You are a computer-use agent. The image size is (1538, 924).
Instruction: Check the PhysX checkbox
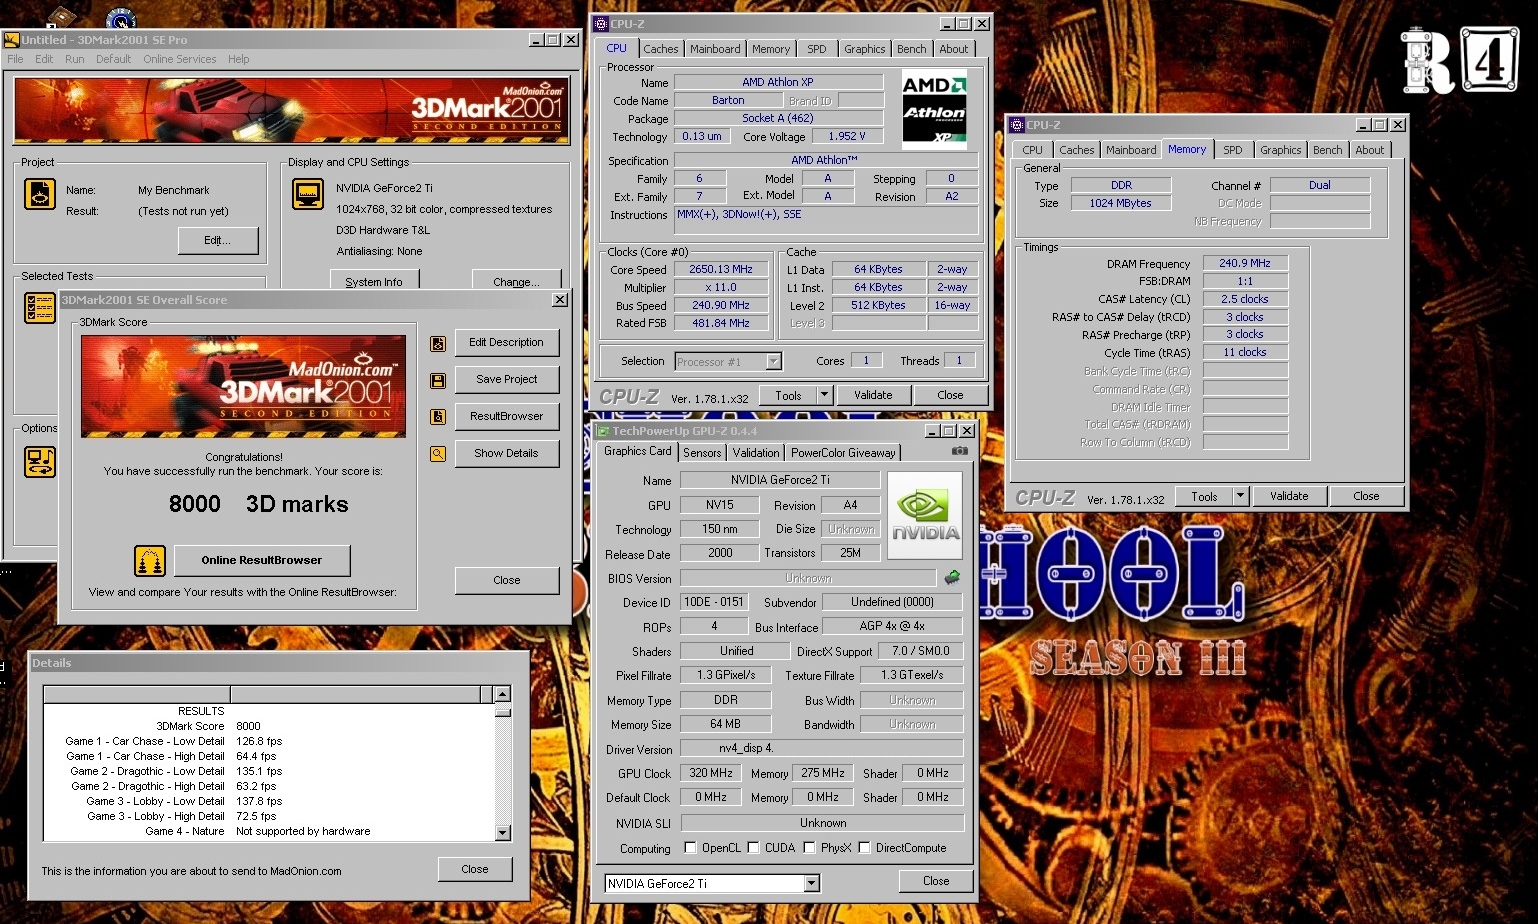point(809,848)
